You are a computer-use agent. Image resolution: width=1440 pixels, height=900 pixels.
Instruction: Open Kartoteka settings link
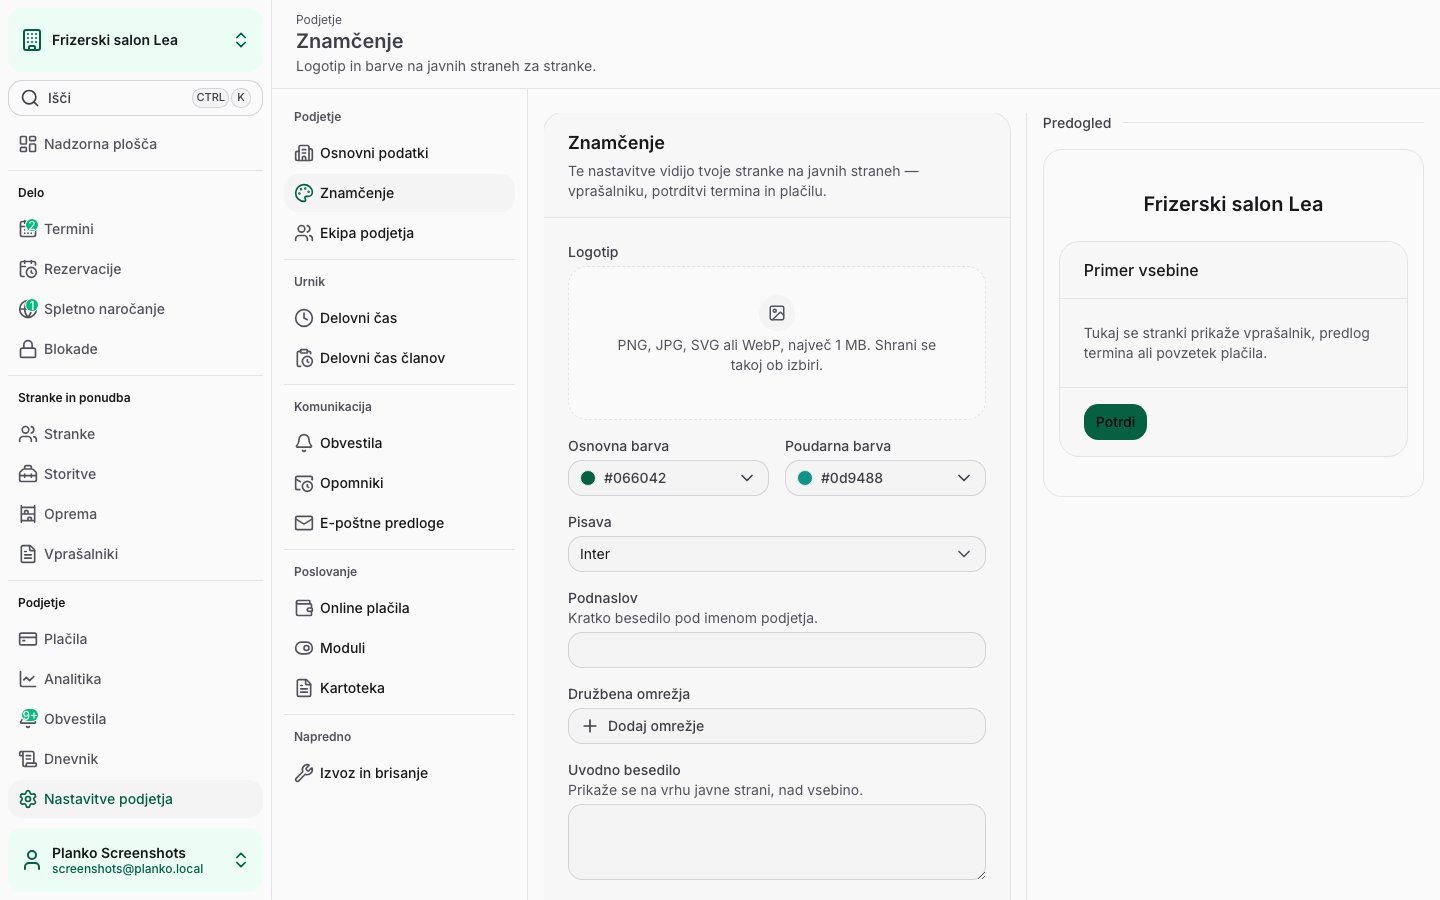[x=399, y=688]
